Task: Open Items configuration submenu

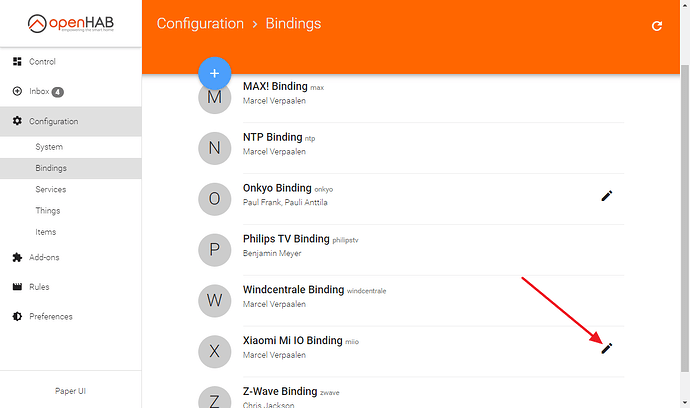Action: pos(46,231)
